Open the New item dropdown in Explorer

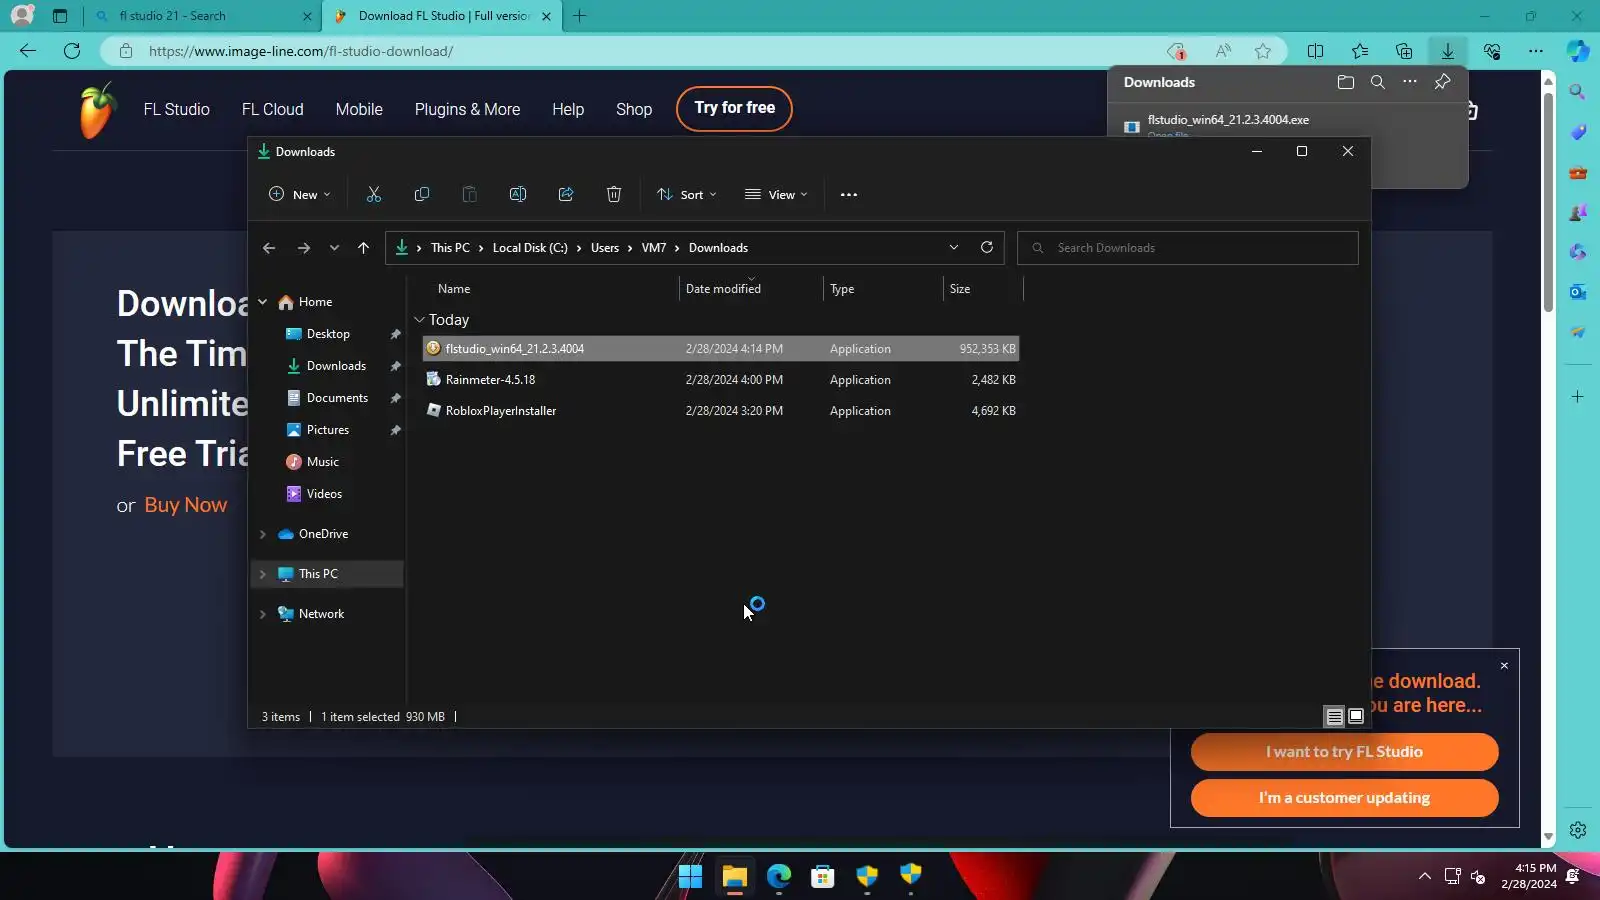[x=300, y=195]
